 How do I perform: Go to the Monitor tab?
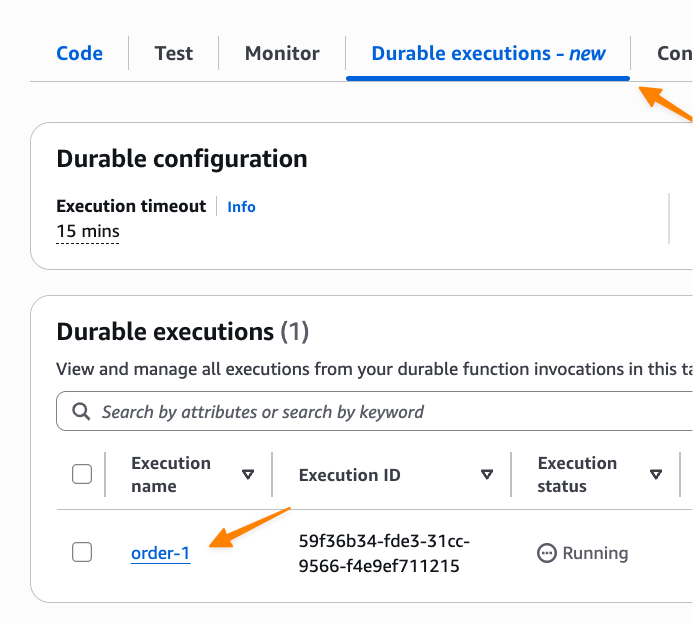[x=282, y=53]
